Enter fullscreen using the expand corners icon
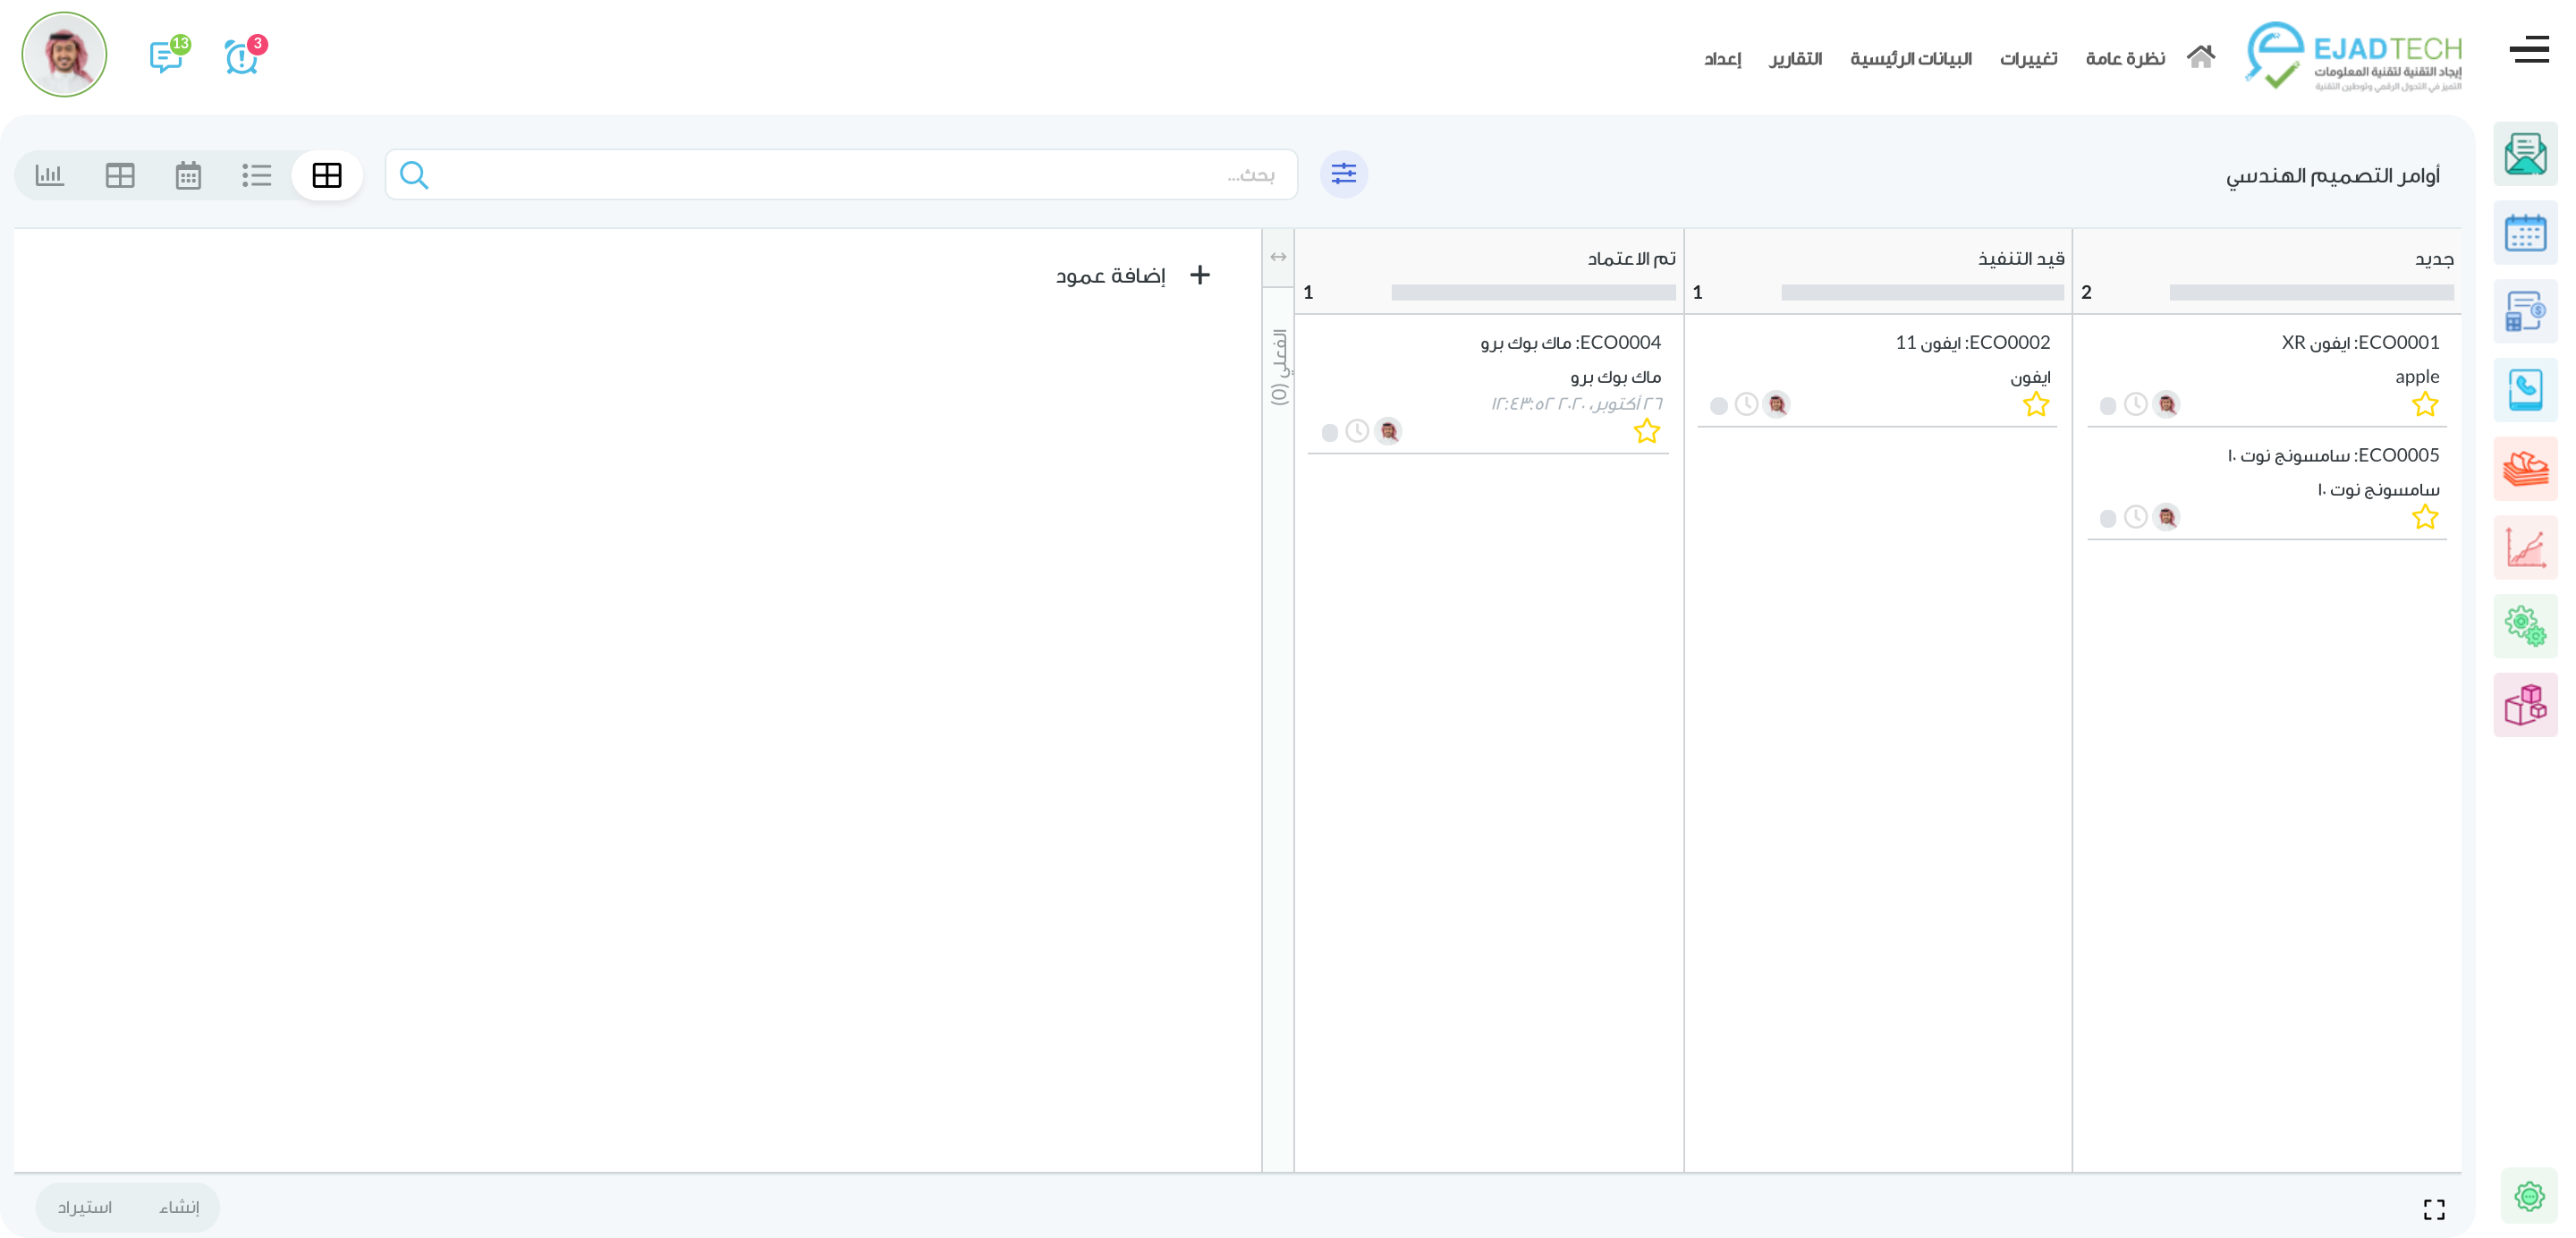2576x1238 pixels. point(2434,1209)
